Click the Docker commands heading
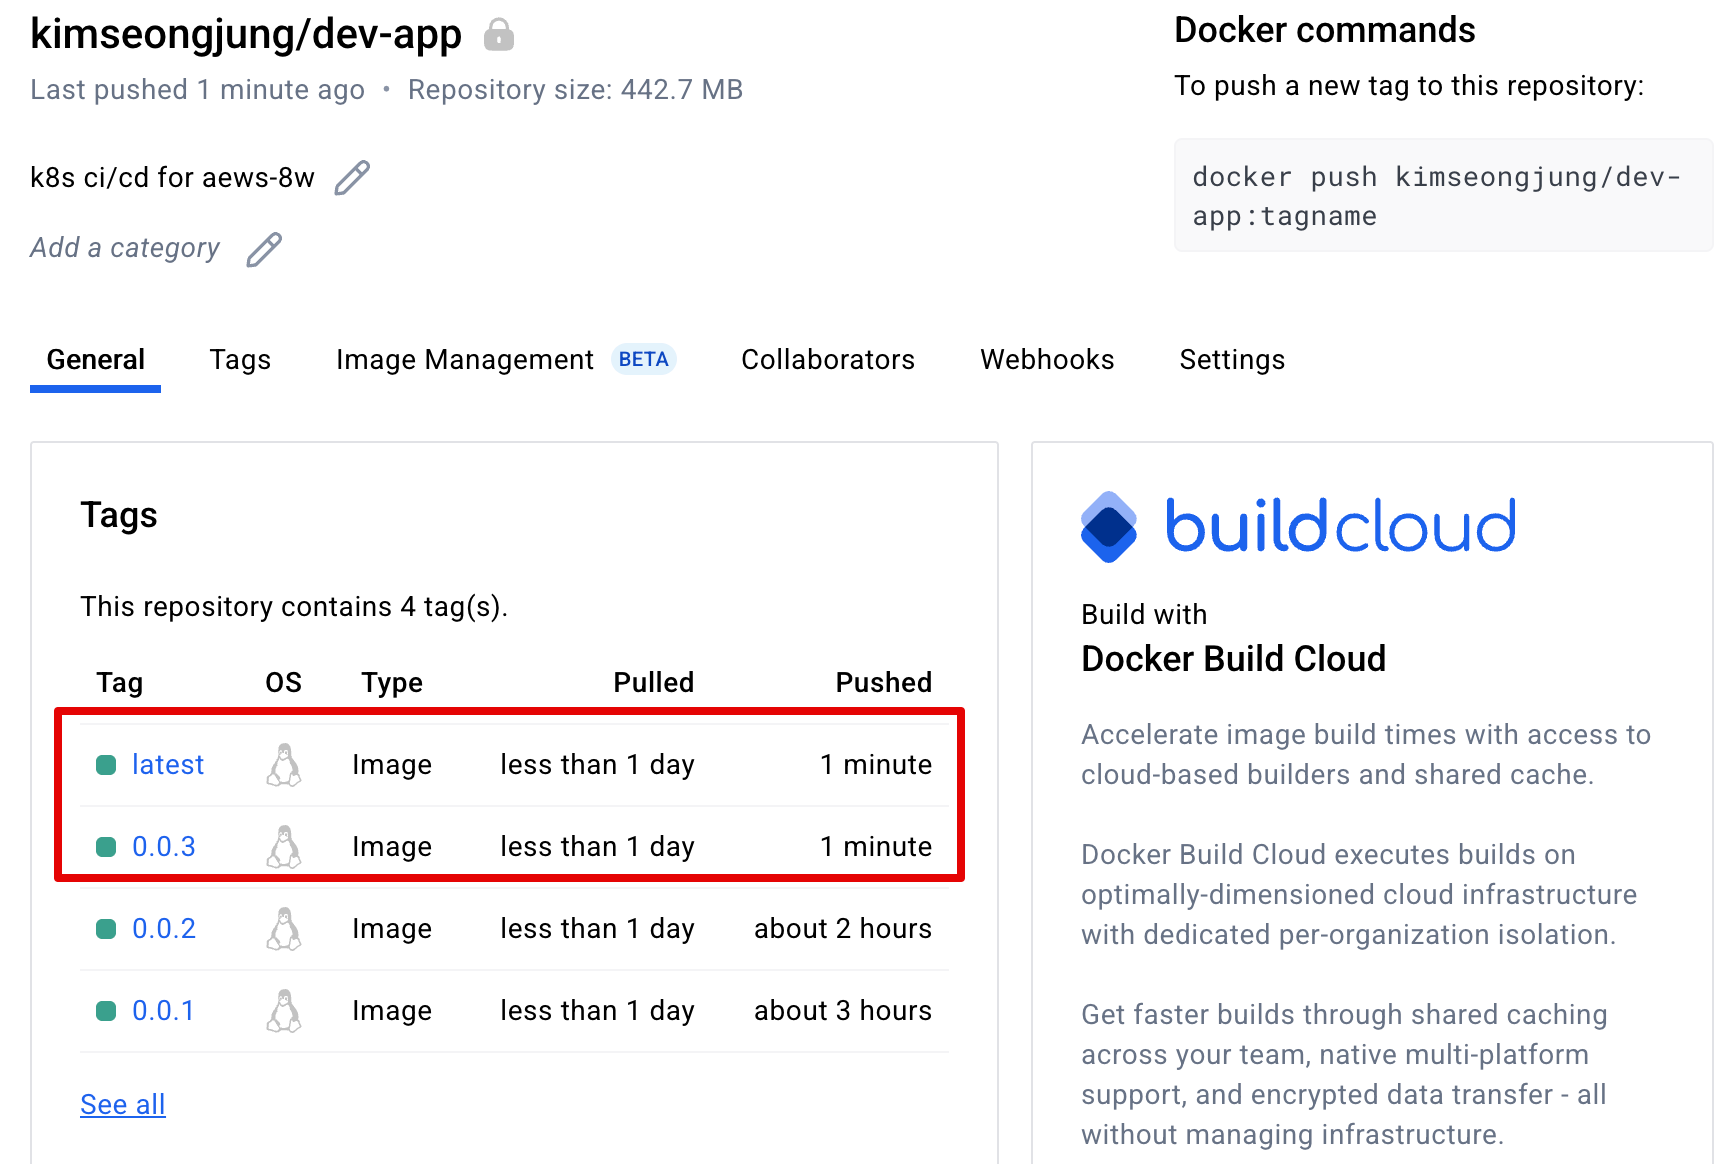 coord(1325,30)
